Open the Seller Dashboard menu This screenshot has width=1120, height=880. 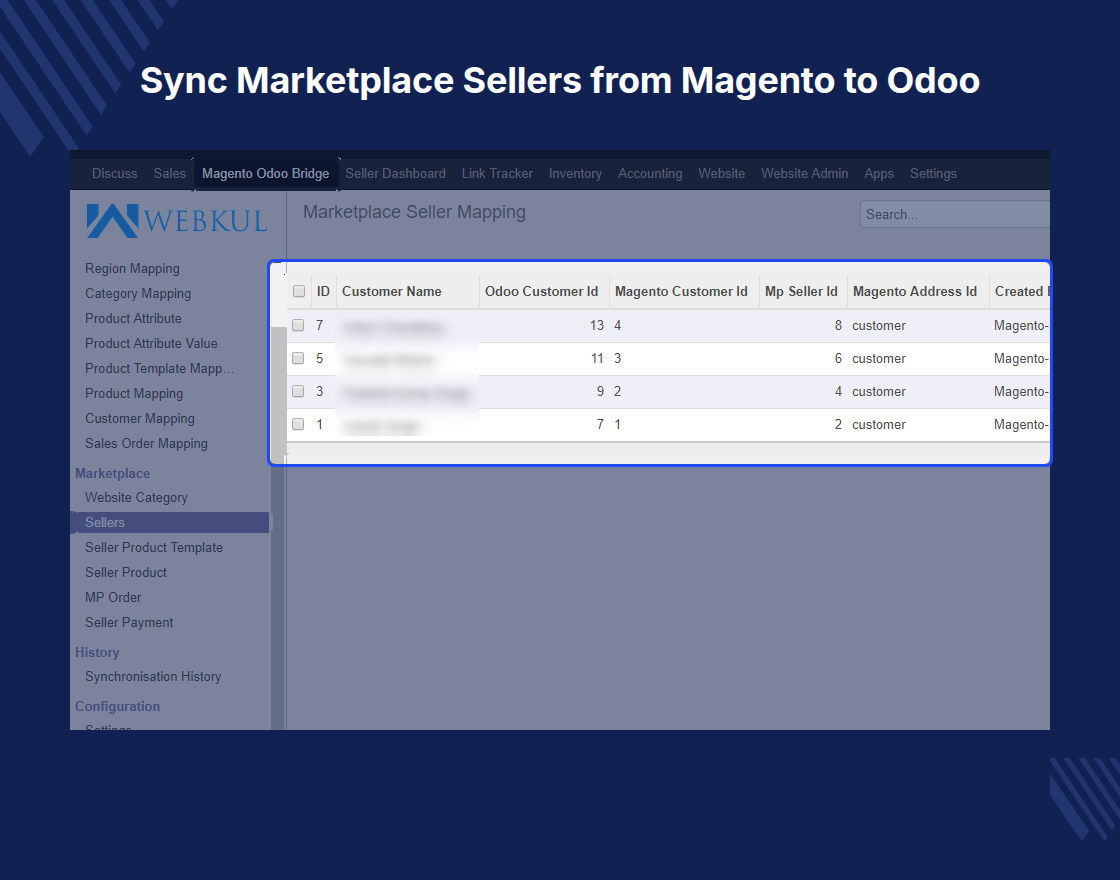[396, 174]
